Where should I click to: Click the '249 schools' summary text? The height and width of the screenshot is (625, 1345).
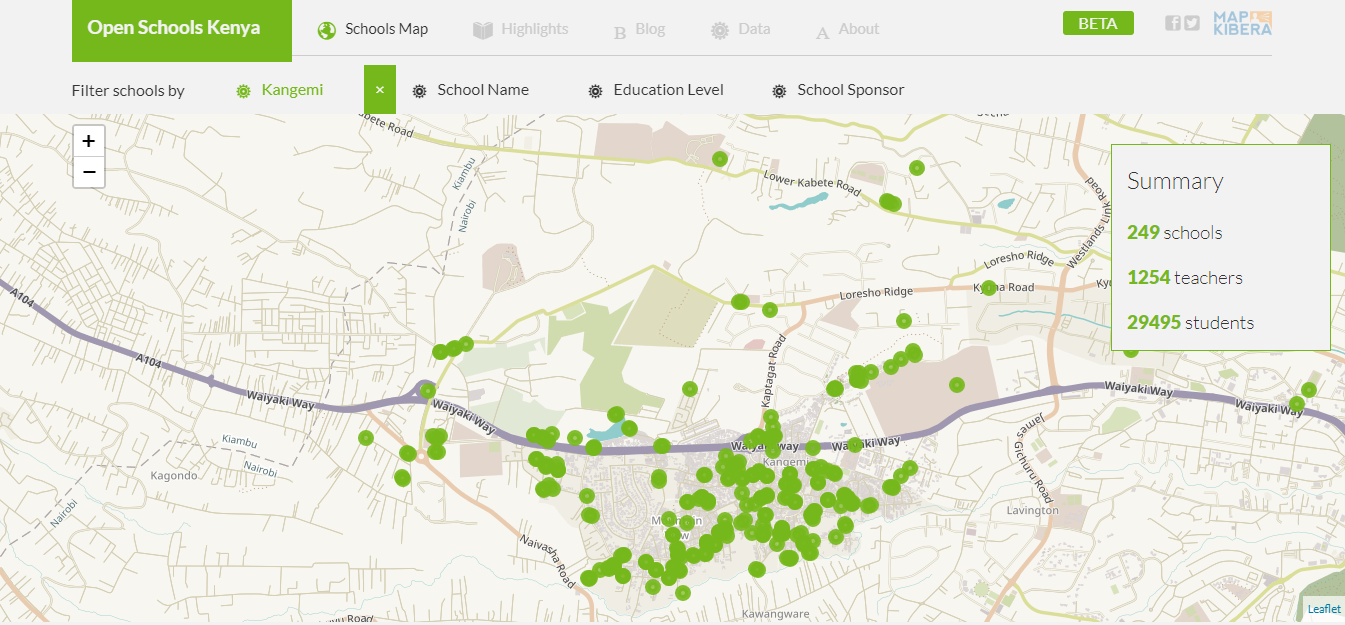[1175, 233]
